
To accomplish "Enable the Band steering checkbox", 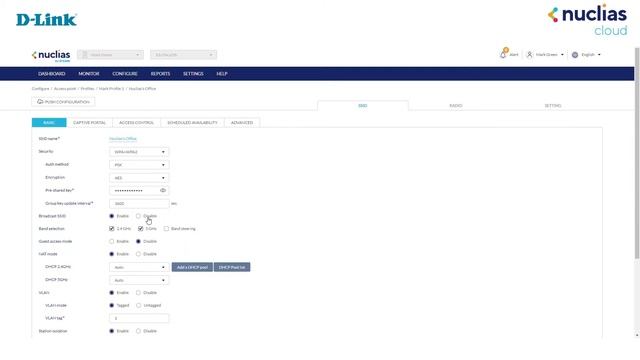I will click(x=166, y=229).
